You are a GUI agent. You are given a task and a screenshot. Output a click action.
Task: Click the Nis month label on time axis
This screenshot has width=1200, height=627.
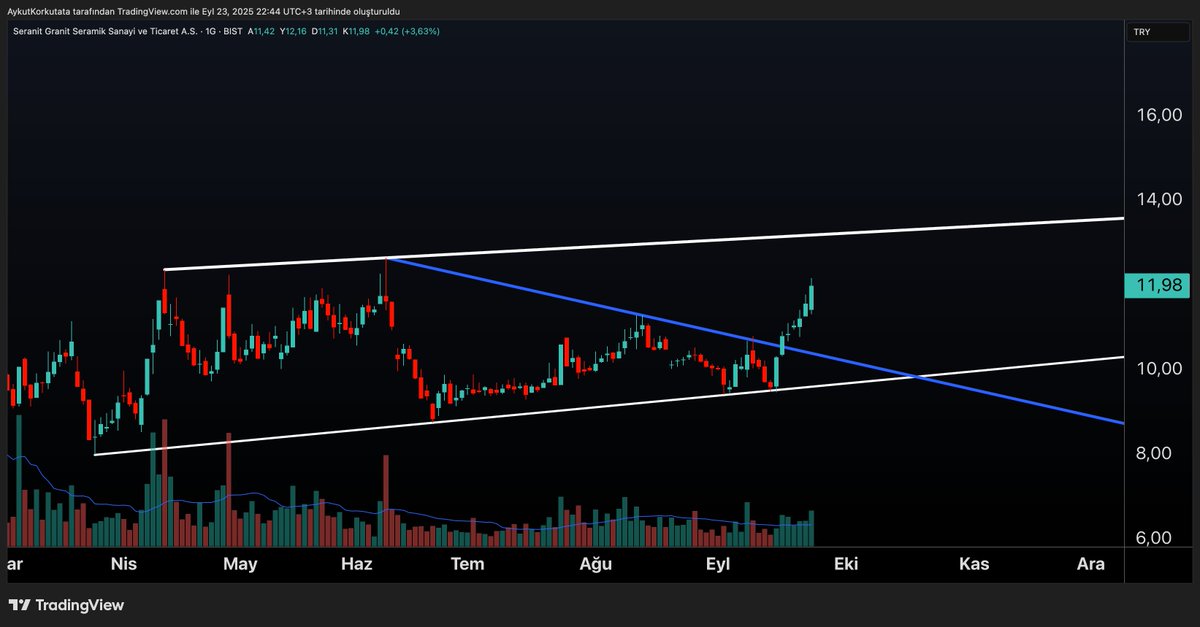point(124,564)
